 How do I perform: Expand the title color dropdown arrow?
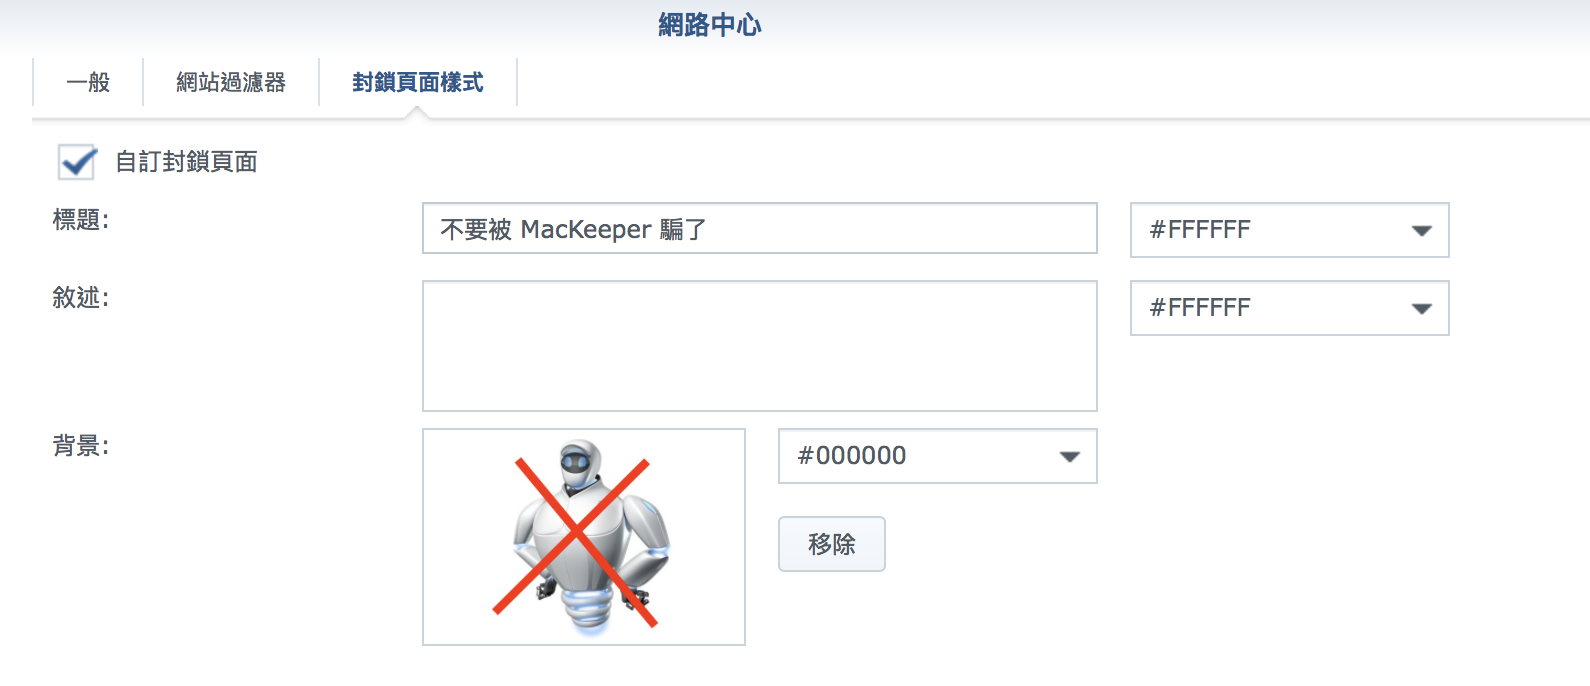pyautogui.click(x=1421, y=230)
